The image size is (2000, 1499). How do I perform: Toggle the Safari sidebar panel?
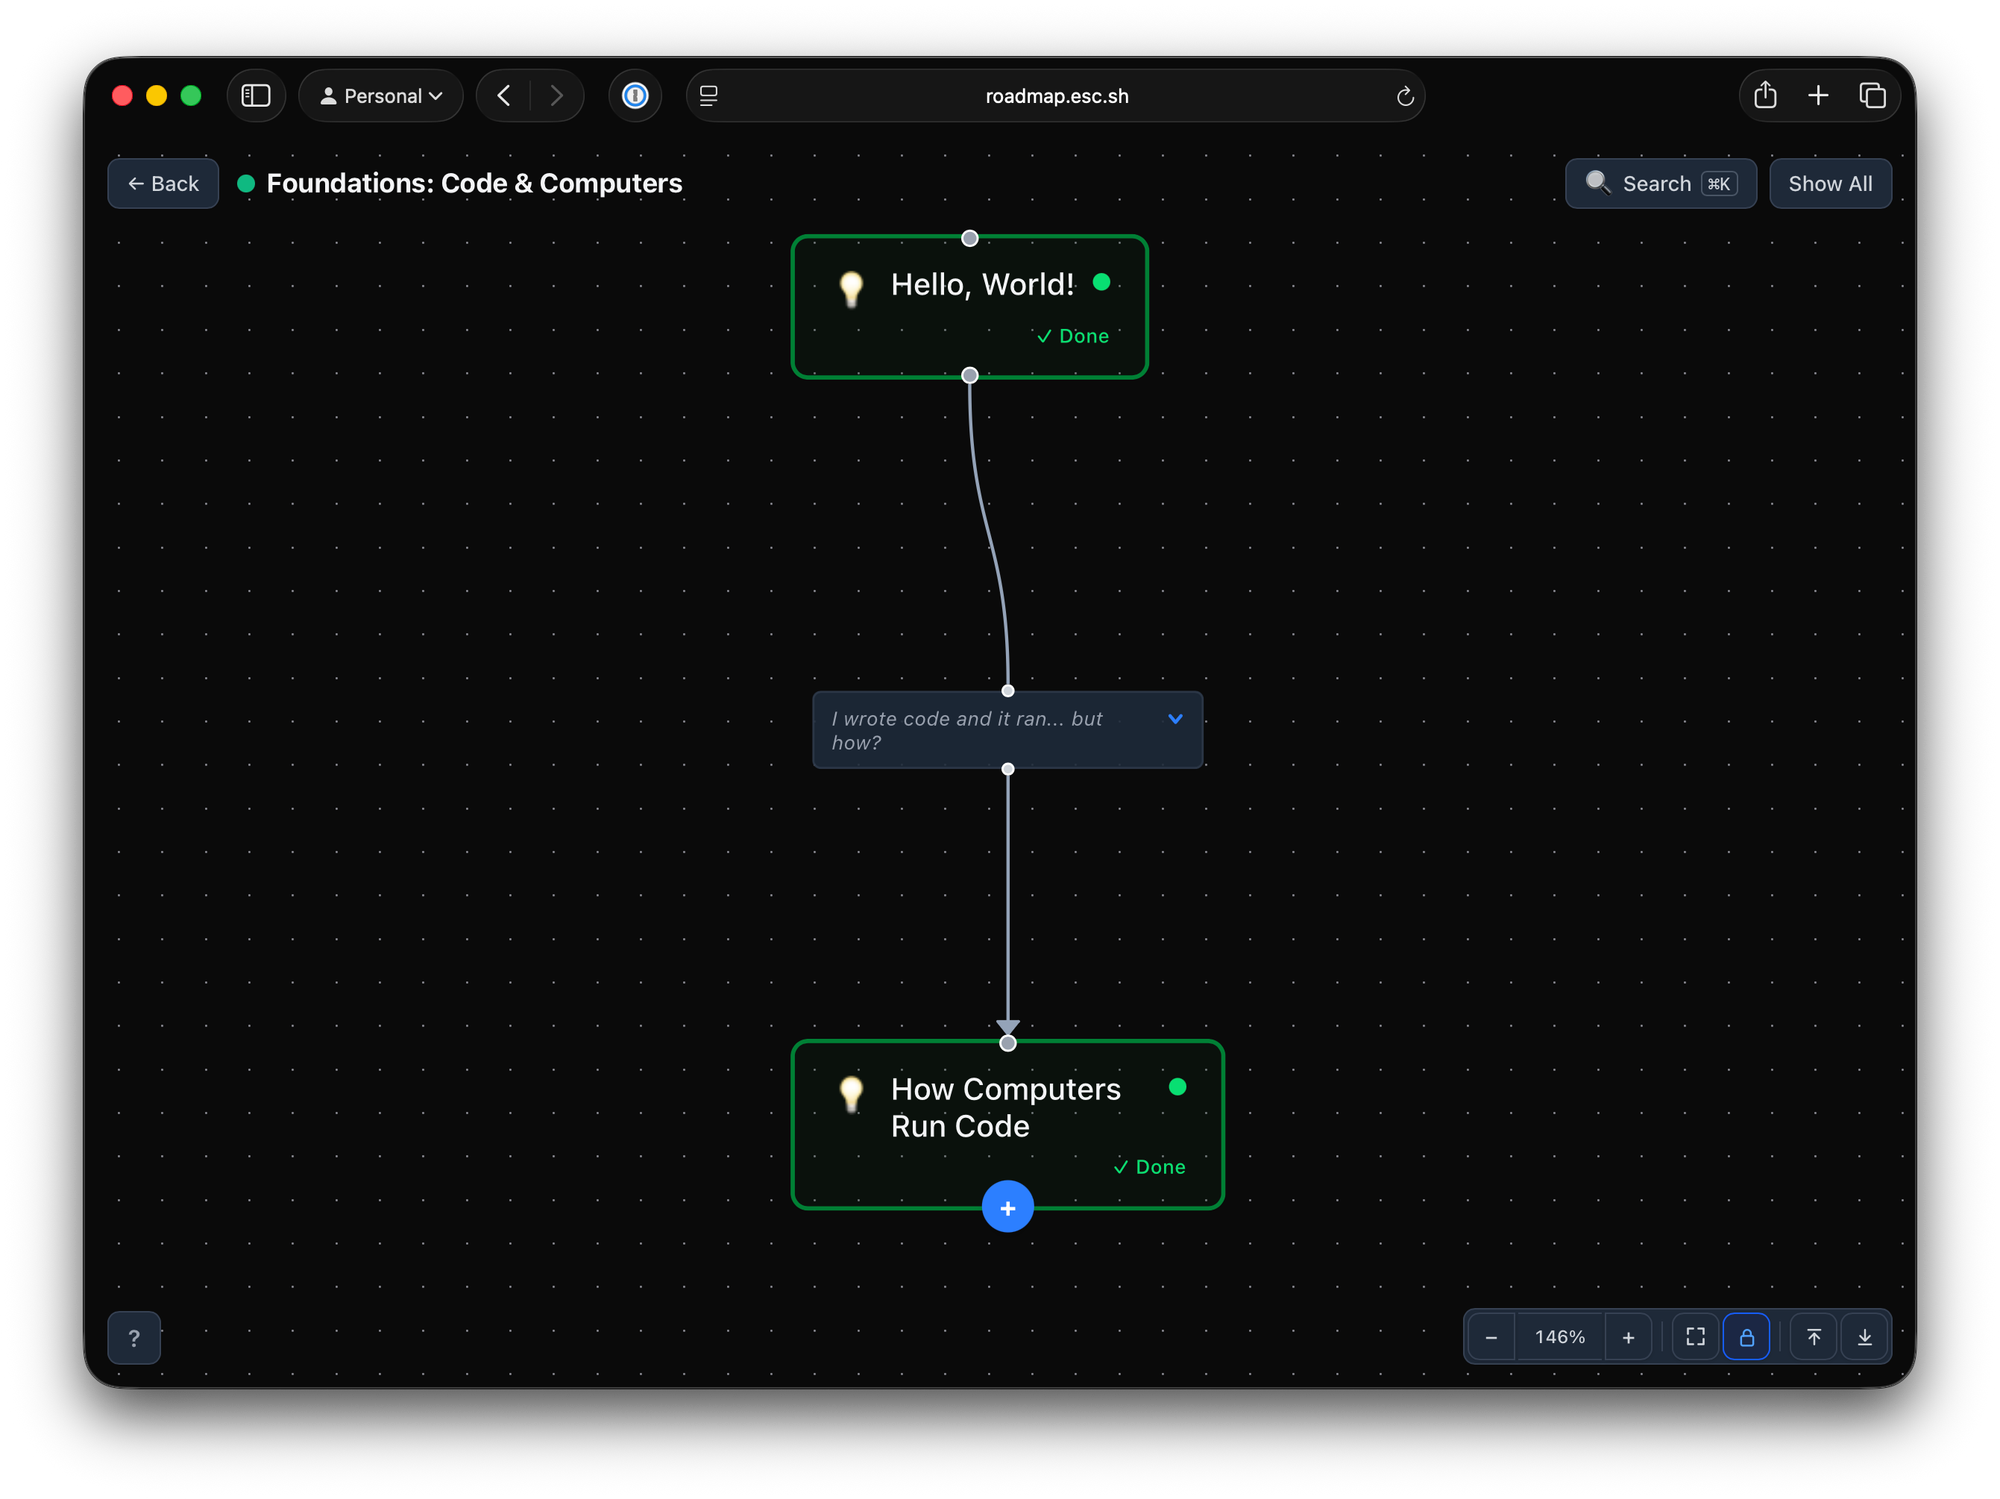pyautogui.click(x=256, y=96)
